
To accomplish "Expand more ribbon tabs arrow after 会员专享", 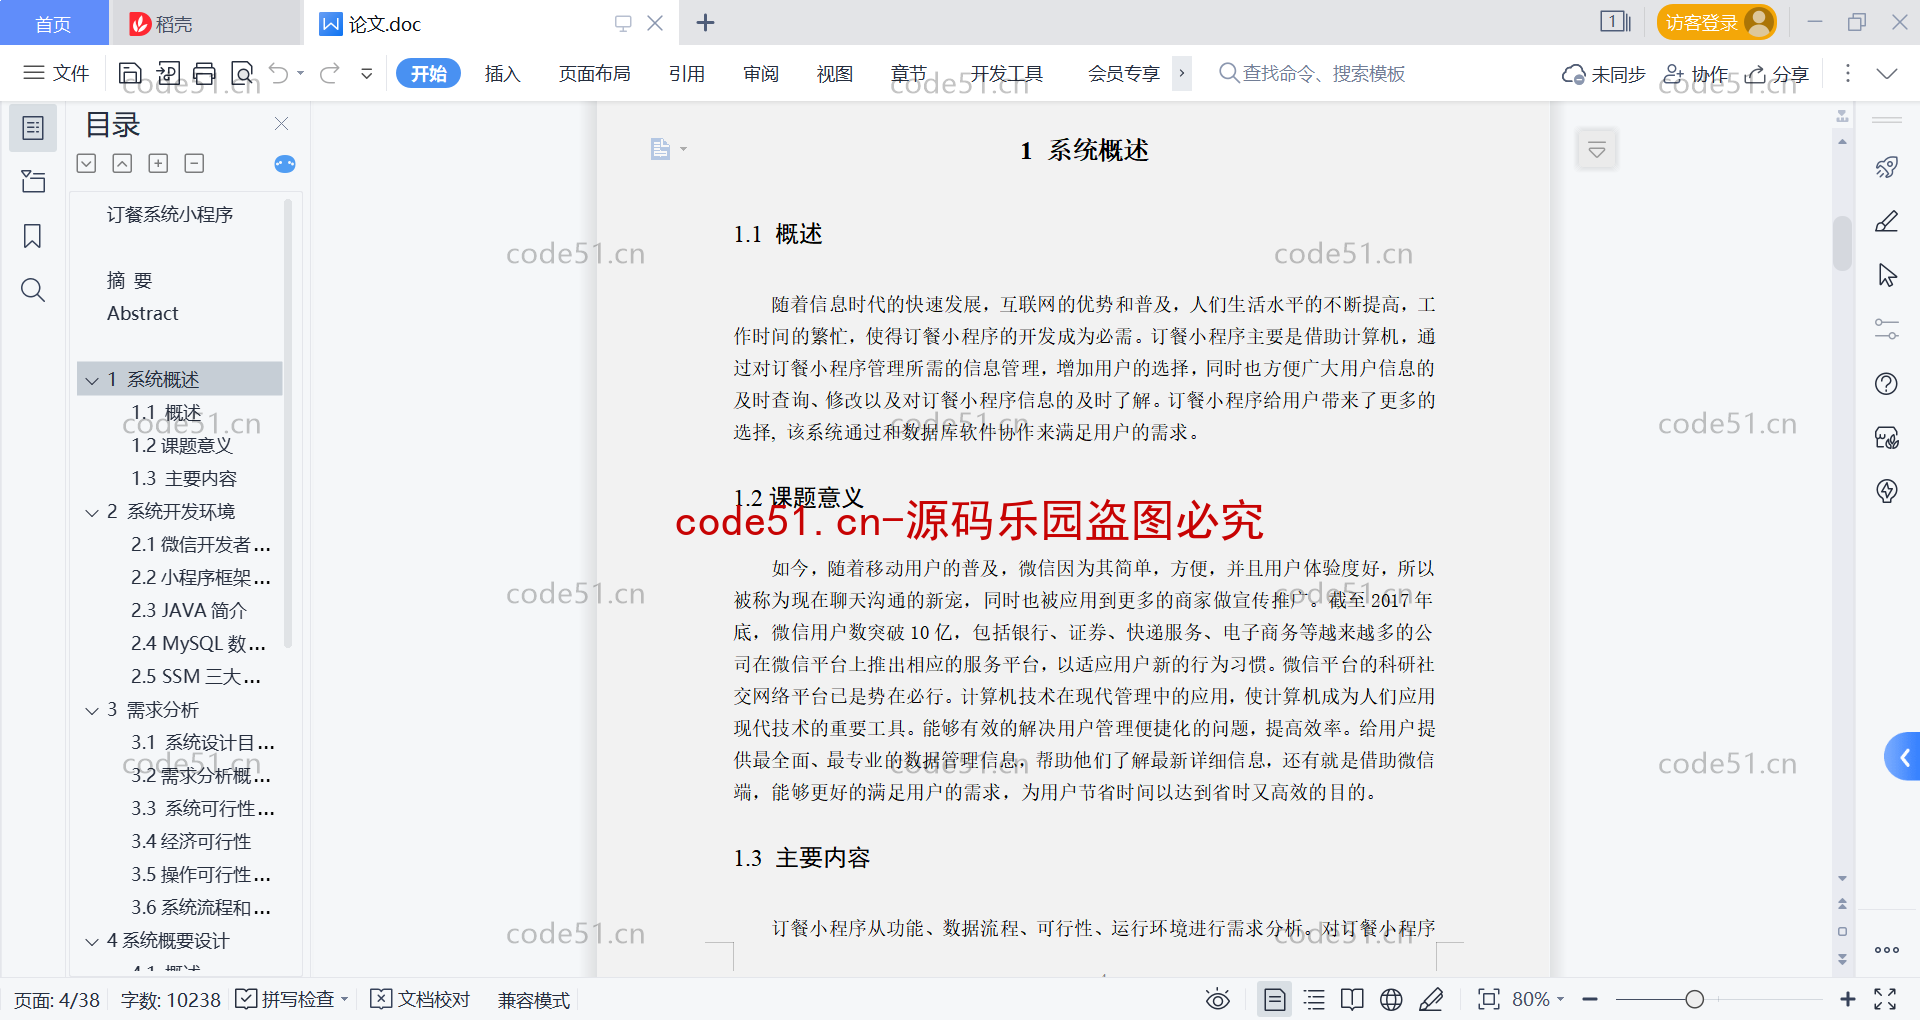I will (1182, 73).
